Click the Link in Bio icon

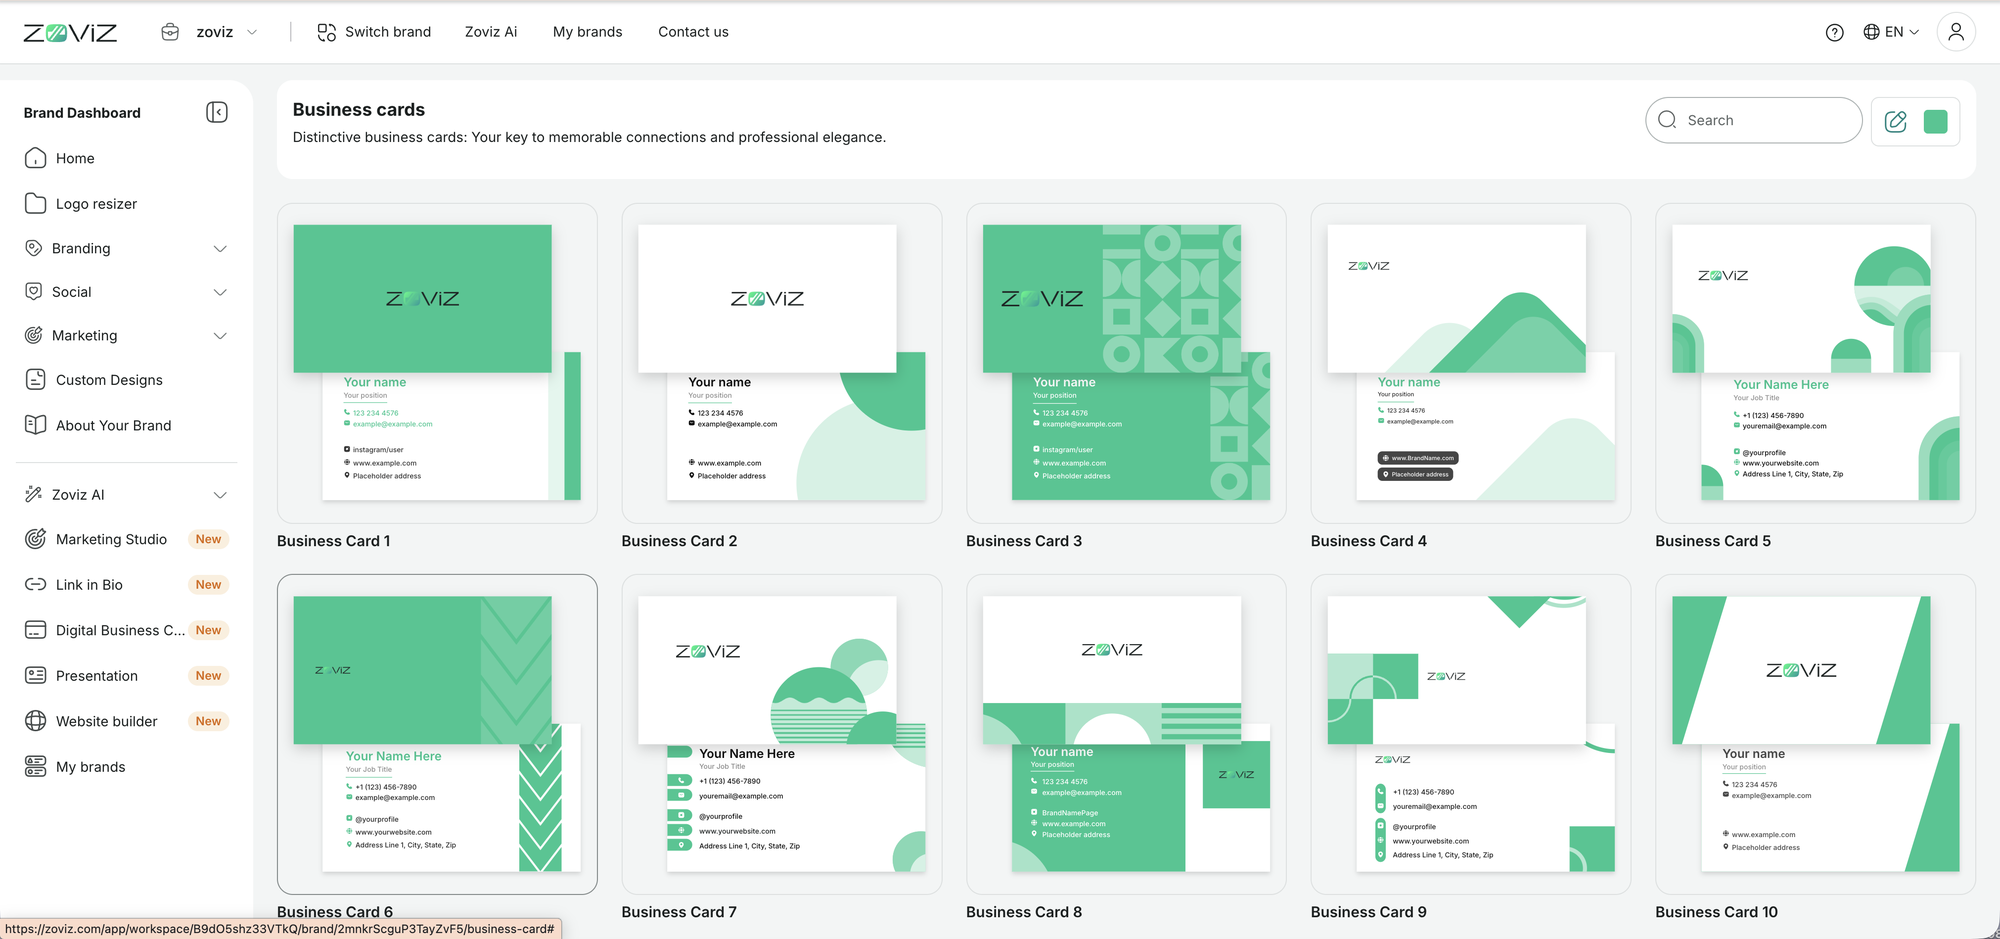[x=35, y=584]
